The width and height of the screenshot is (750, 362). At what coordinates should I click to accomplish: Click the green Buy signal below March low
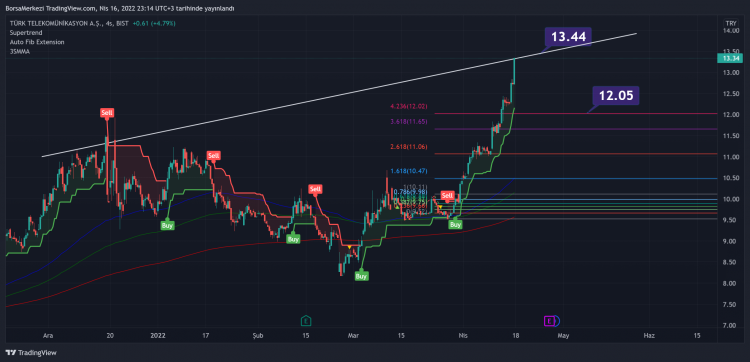click(362, 276)
